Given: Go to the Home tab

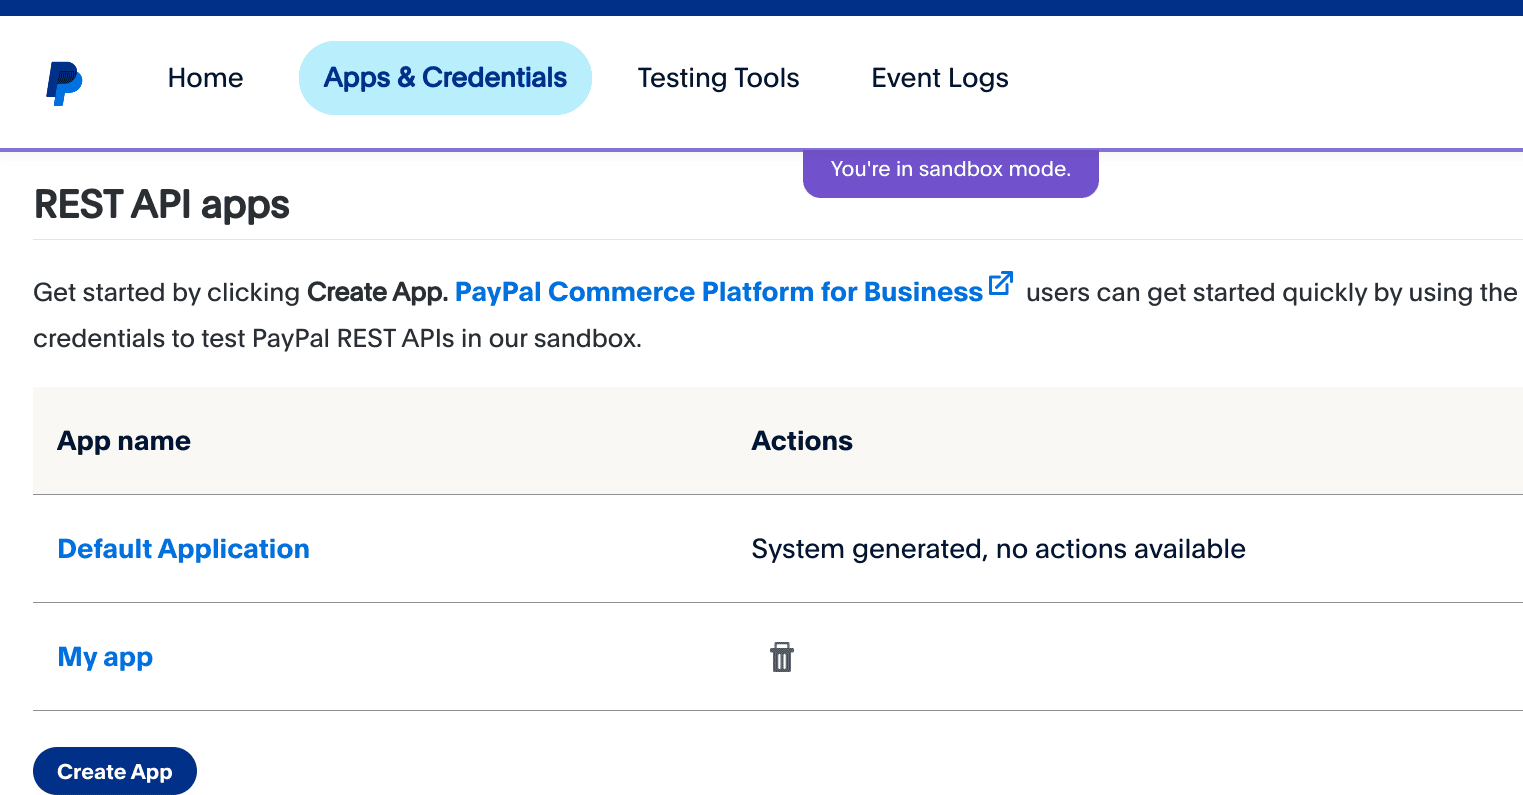Looking at the screenshot, I should pos(205,78).
